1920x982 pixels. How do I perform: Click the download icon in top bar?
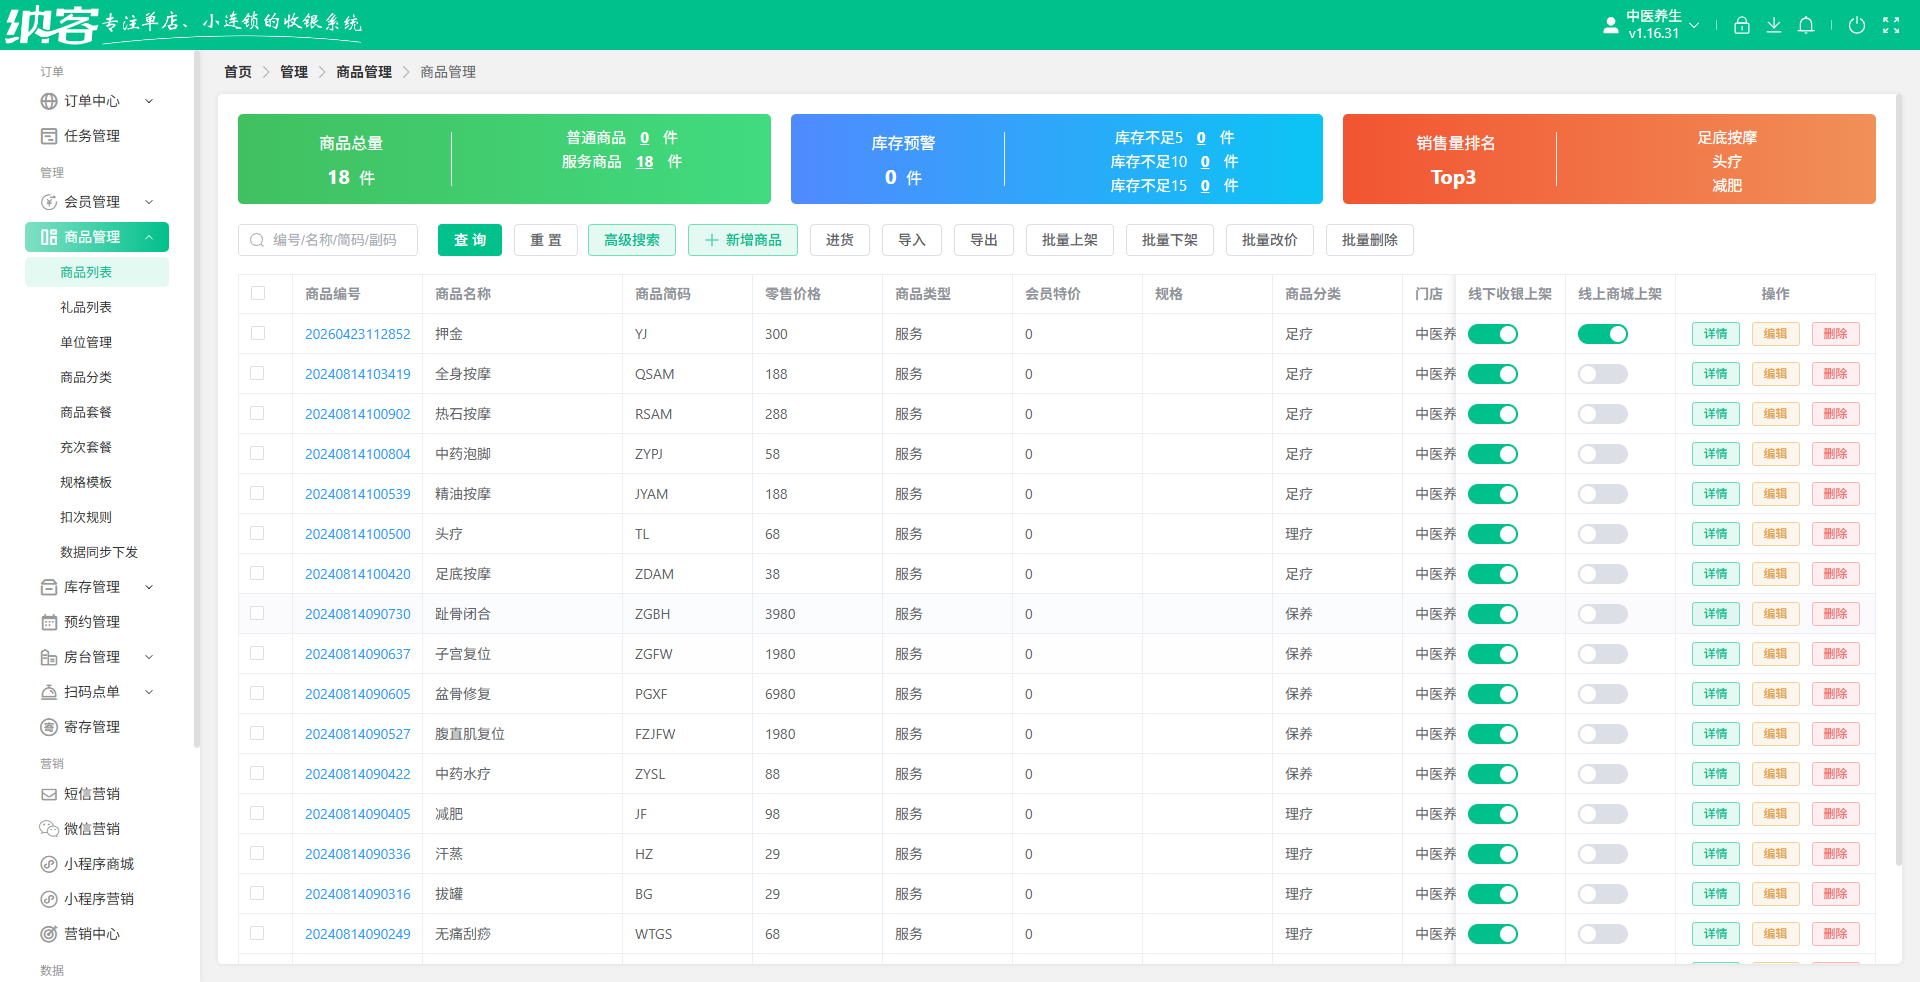pos(1773,26)
